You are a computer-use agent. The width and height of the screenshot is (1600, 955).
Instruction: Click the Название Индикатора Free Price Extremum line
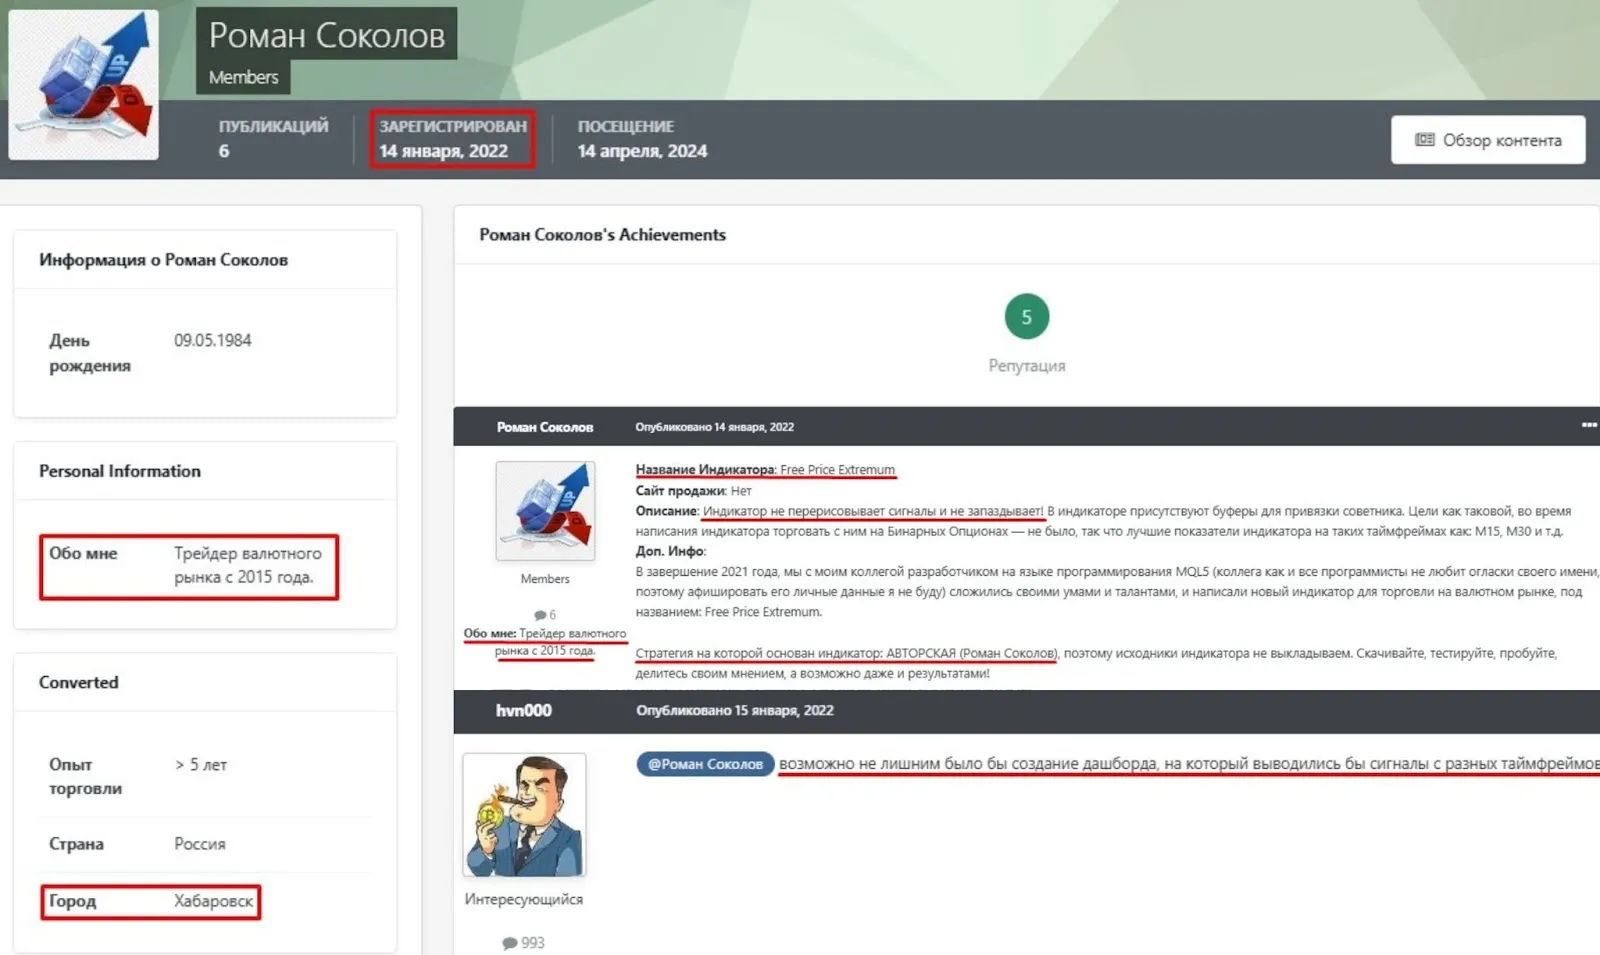[x=765, y=470]
